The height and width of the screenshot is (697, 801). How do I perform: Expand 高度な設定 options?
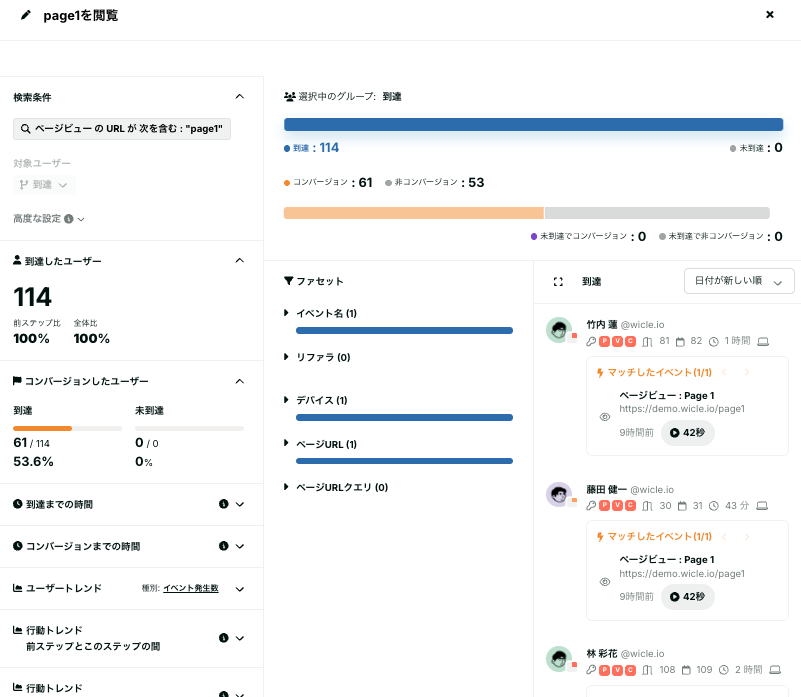tap(81, 219)
